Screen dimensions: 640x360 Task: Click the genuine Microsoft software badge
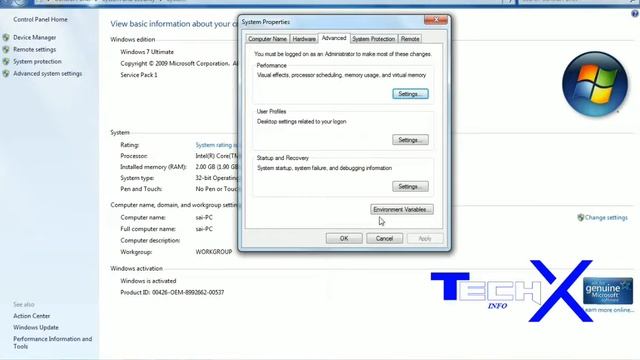coord(608,291)
